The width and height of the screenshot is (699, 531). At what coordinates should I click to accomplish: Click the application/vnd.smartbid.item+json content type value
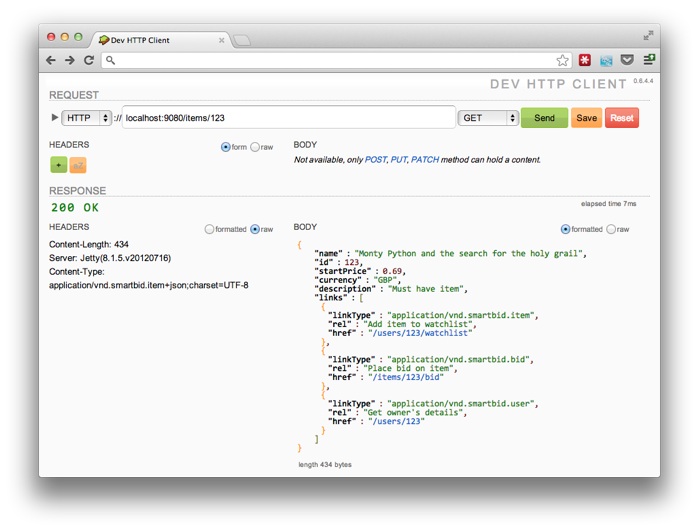coord(148,285)
